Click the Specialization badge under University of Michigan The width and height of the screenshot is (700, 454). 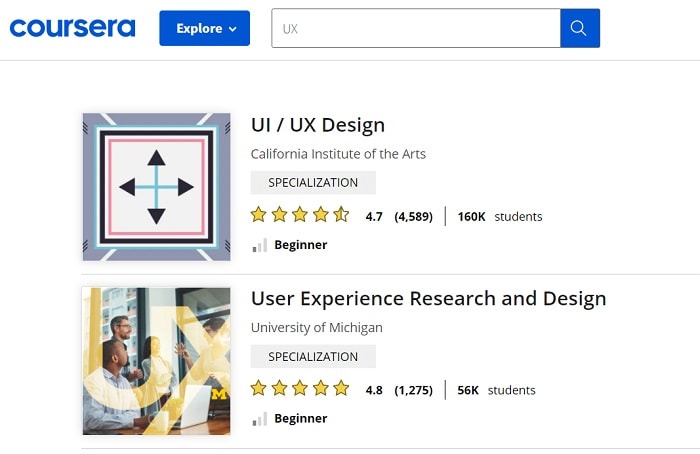pyautogui.click(x=313, y=357)
